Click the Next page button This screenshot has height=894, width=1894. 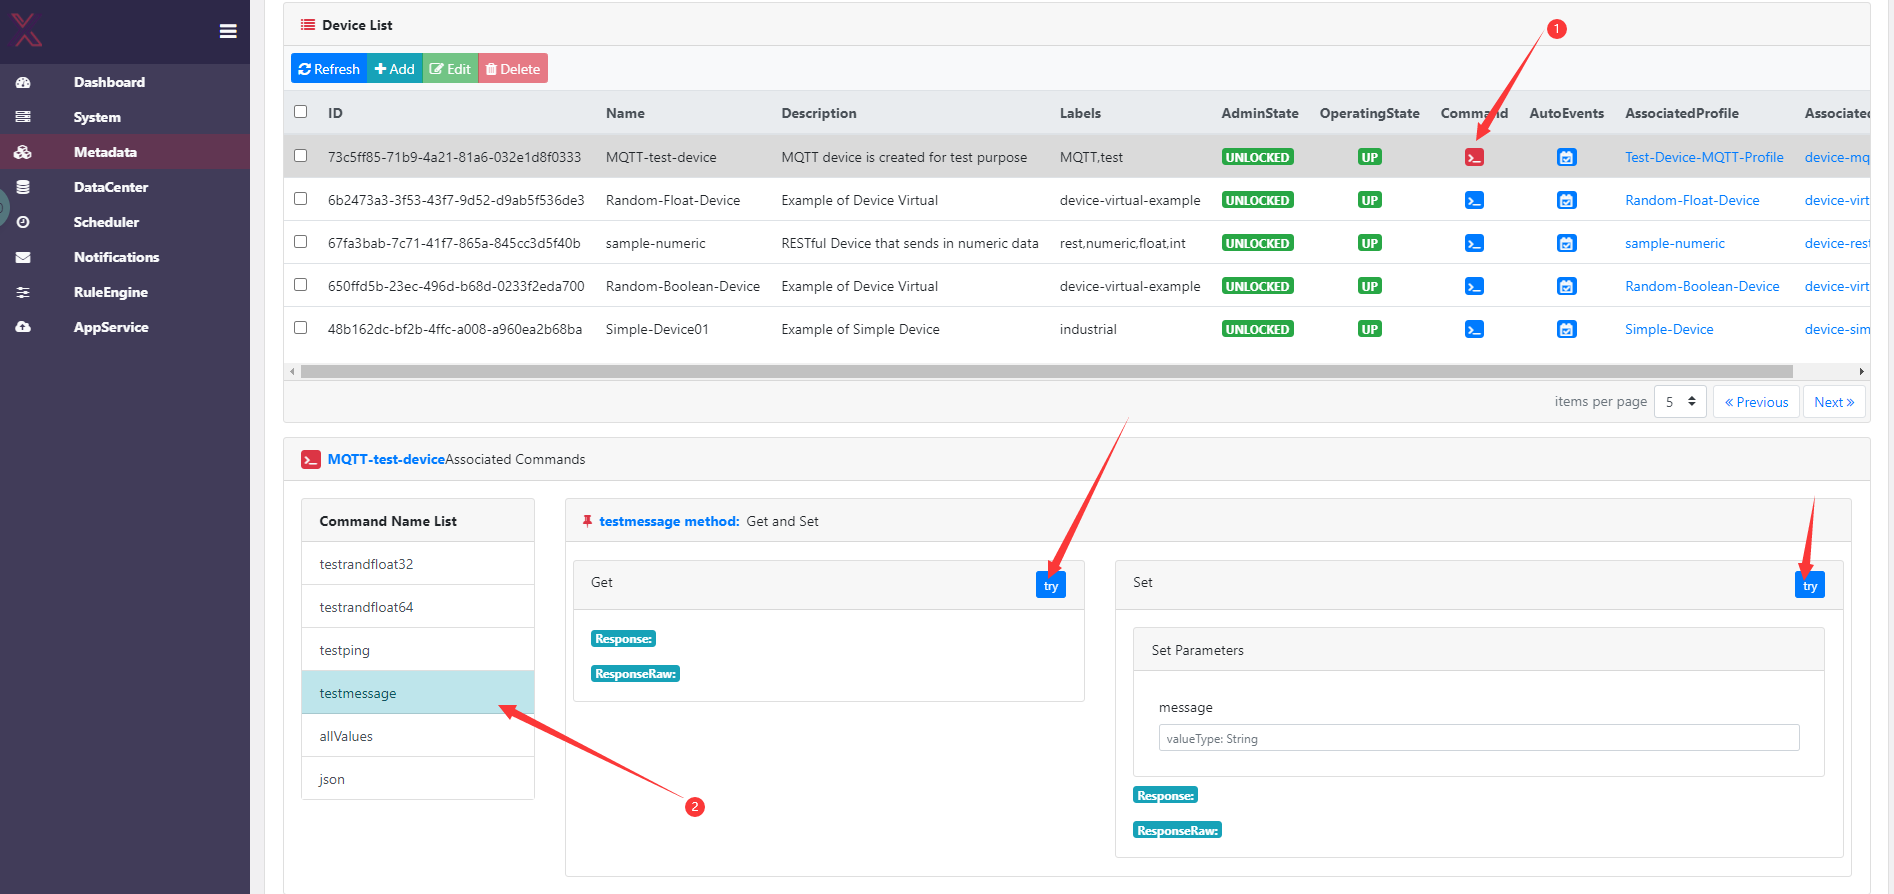pos(1834,402)
